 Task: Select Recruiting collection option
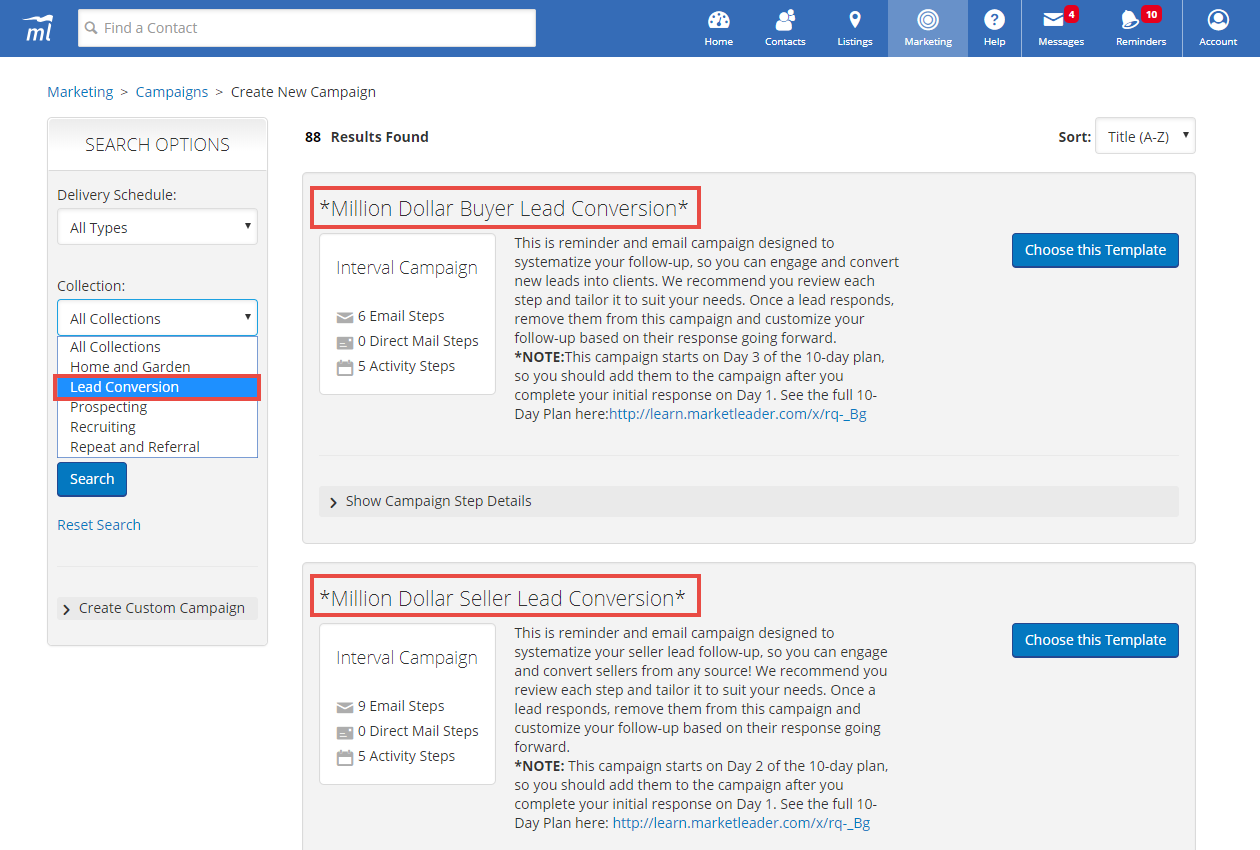(x=157, y=427)
